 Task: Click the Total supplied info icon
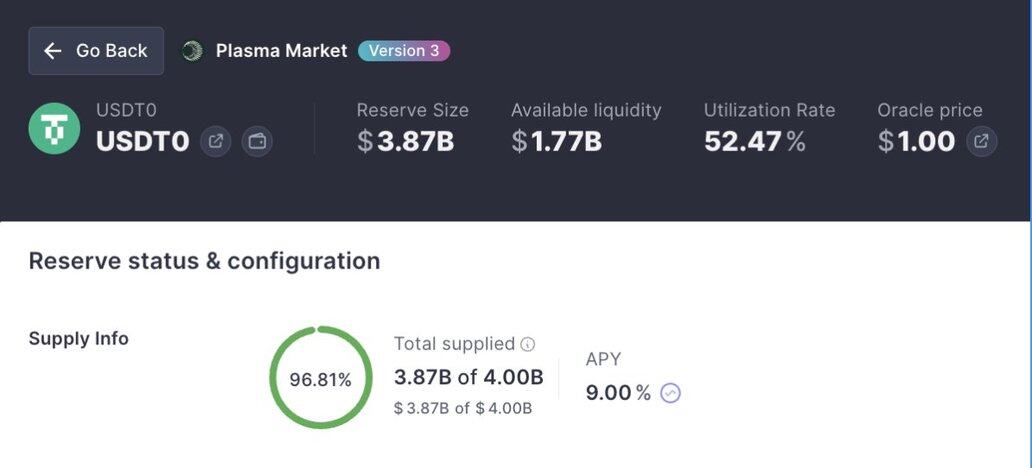pyautogui.click(x=528, y=344)
